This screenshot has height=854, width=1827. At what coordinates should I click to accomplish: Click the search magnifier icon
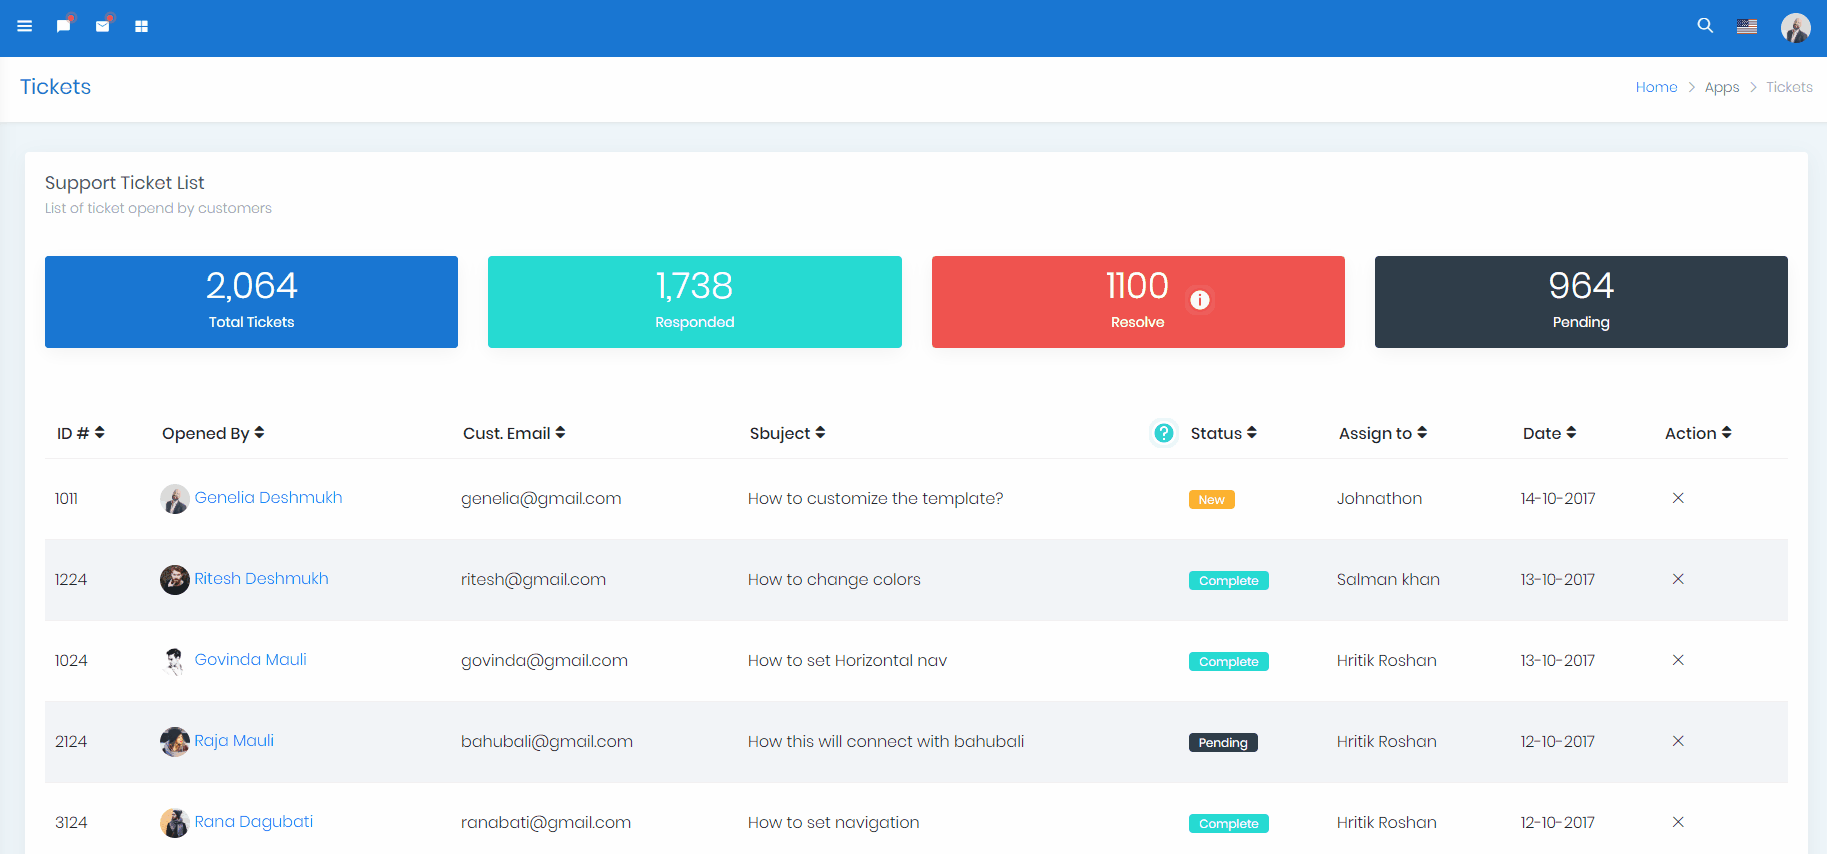click(1705, 26)
